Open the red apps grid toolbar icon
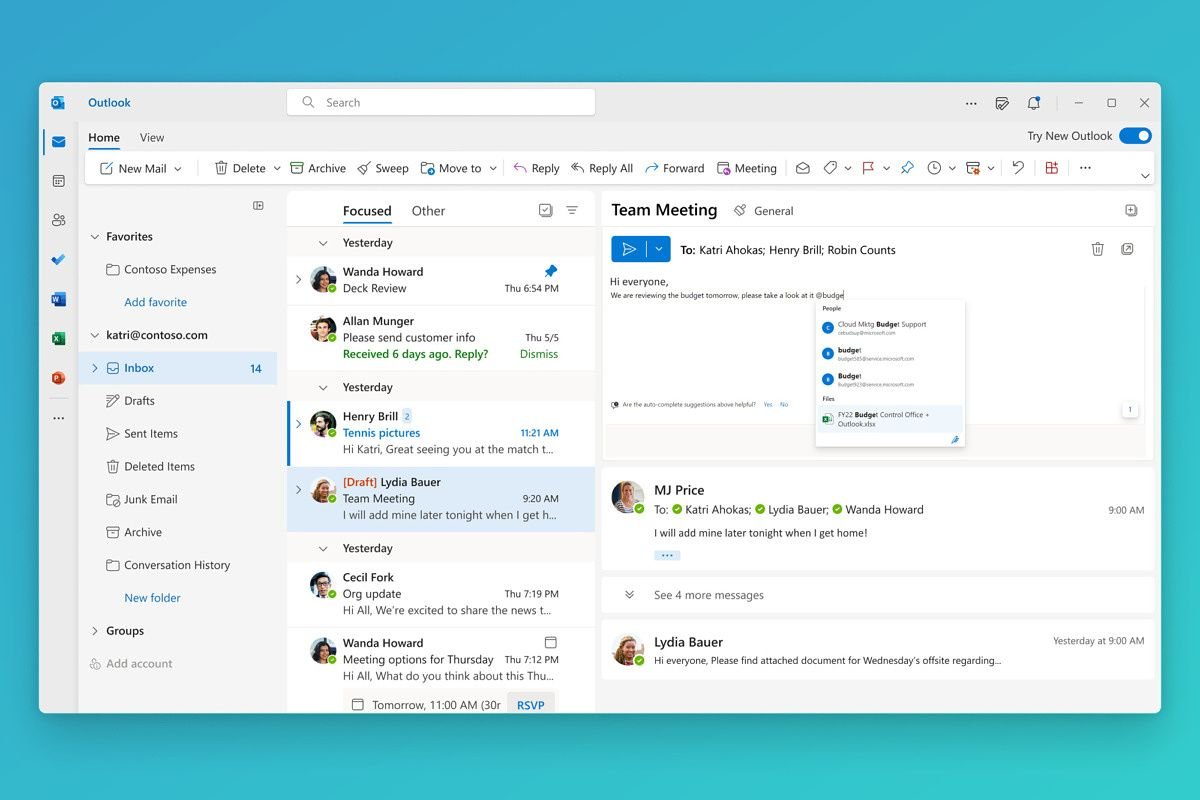The width and height of the screenshot is (1200, 800). click(1051, 168)
